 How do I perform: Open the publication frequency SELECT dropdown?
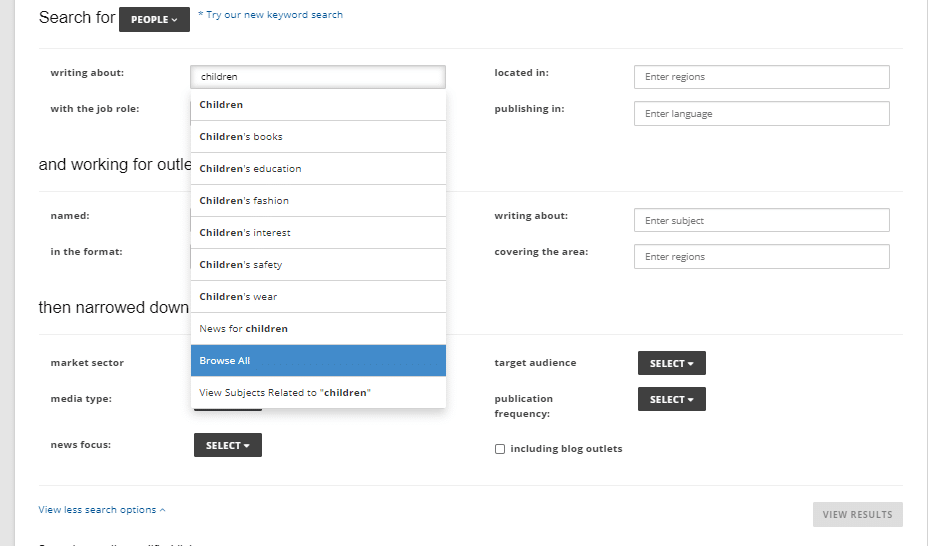coord(671,399)
